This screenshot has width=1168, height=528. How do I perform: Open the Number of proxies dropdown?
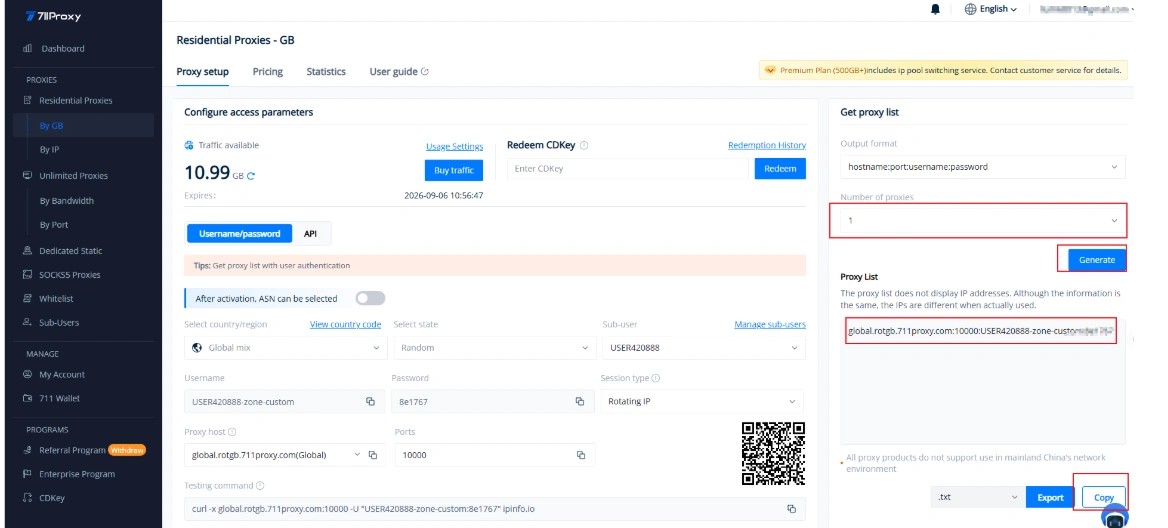click(983, 220)
